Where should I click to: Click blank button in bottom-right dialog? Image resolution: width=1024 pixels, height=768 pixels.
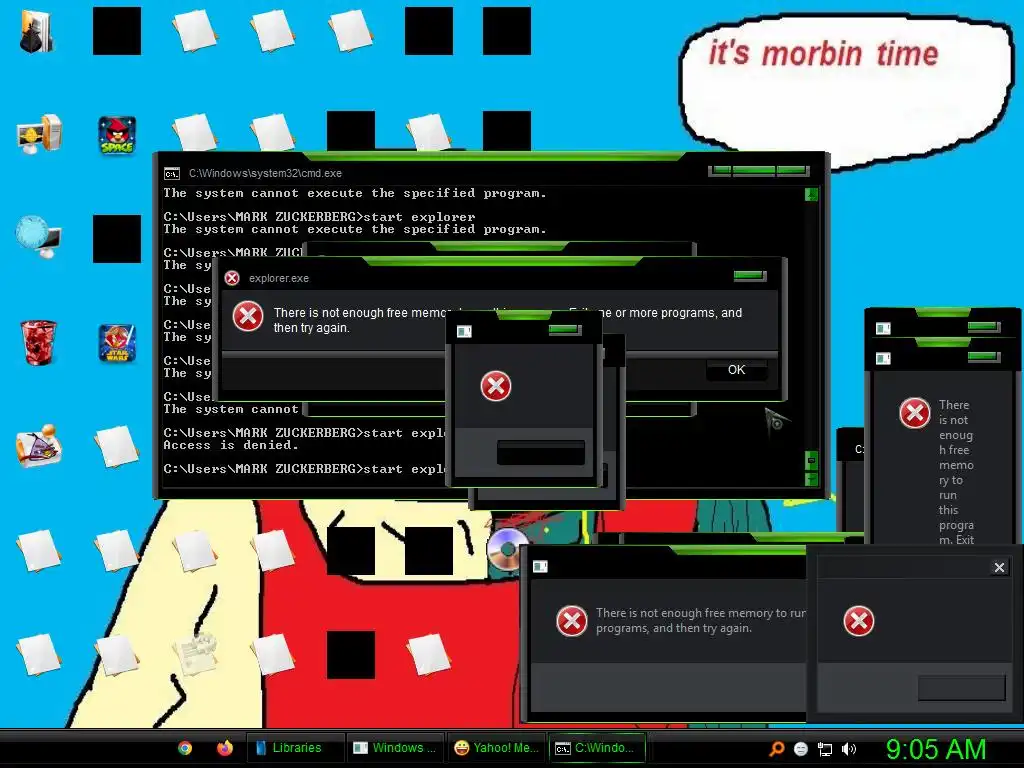961,688
